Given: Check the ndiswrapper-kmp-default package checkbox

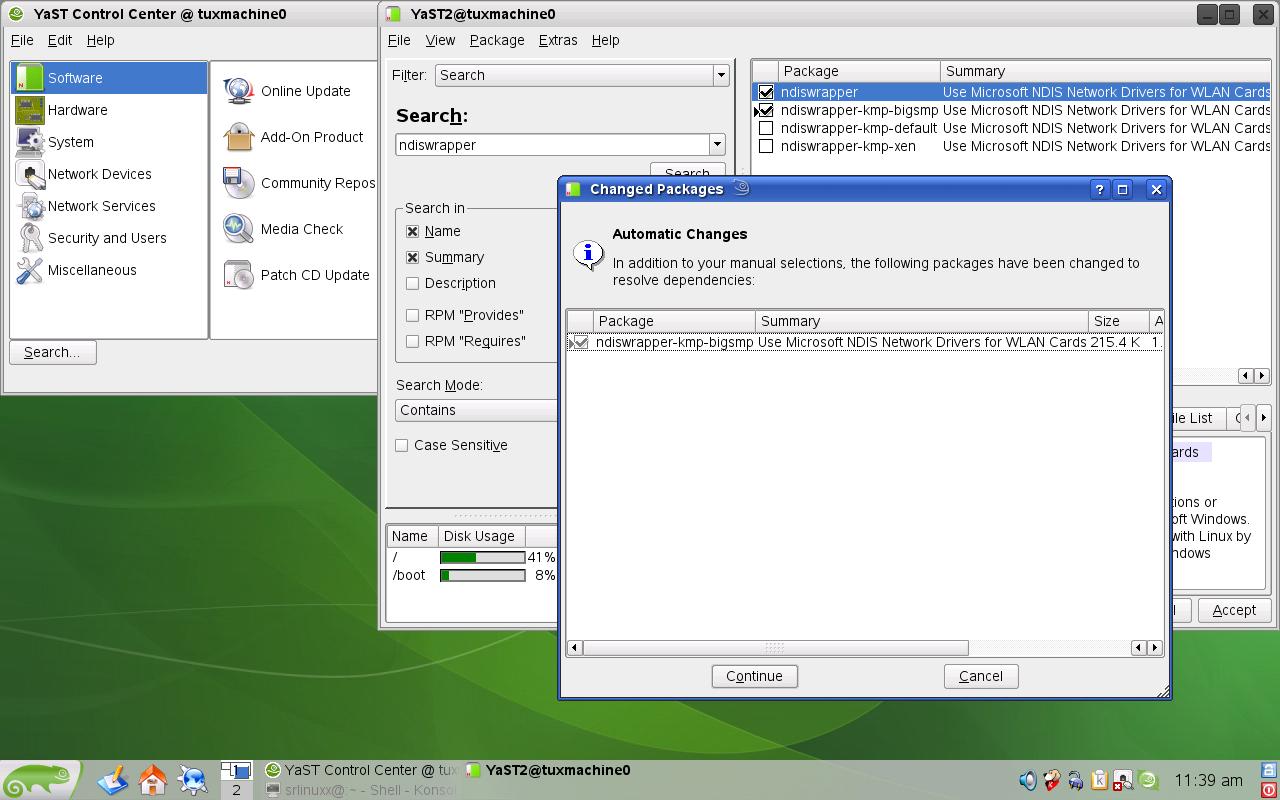Looking at the screenshot, I should click(x=766, y=128).
